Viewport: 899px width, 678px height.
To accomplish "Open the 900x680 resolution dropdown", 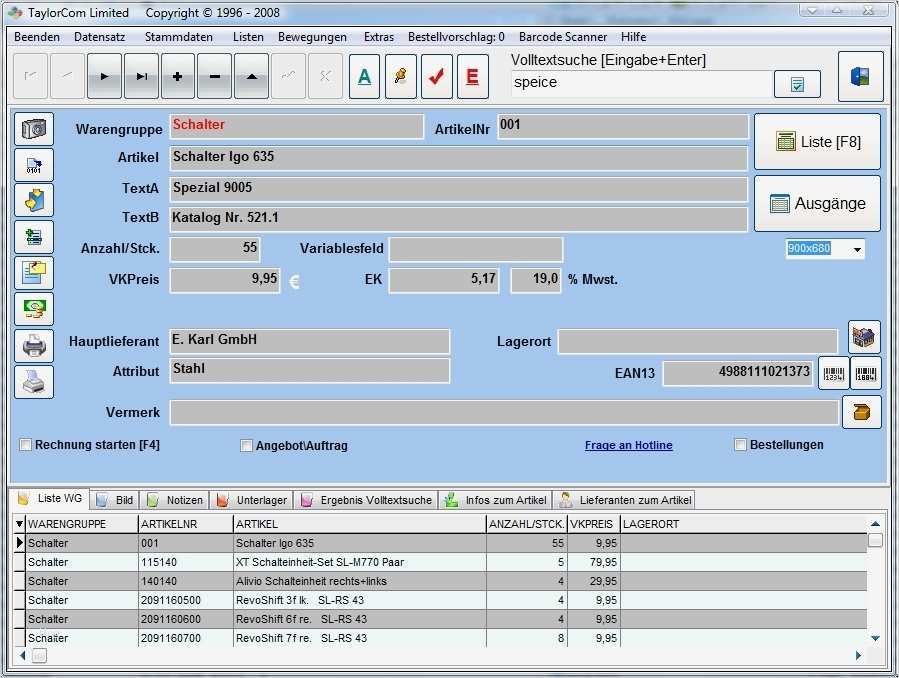I will pyautogui.click(x=857, y=249).
